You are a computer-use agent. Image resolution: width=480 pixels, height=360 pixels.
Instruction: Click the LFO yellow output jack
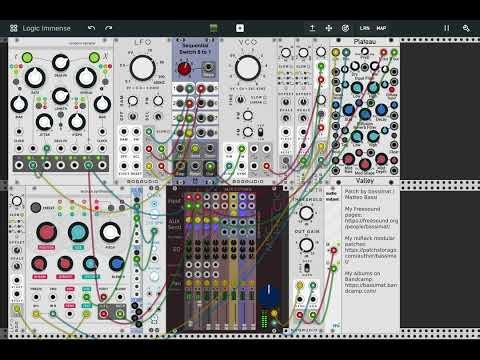pos(149,166)
